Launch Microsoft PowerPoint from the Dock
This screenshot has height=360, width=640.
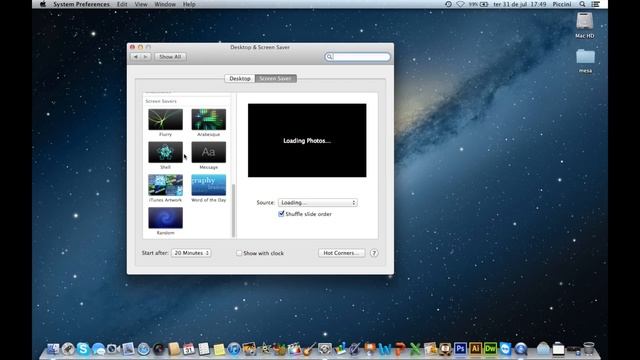pos(400,349)
